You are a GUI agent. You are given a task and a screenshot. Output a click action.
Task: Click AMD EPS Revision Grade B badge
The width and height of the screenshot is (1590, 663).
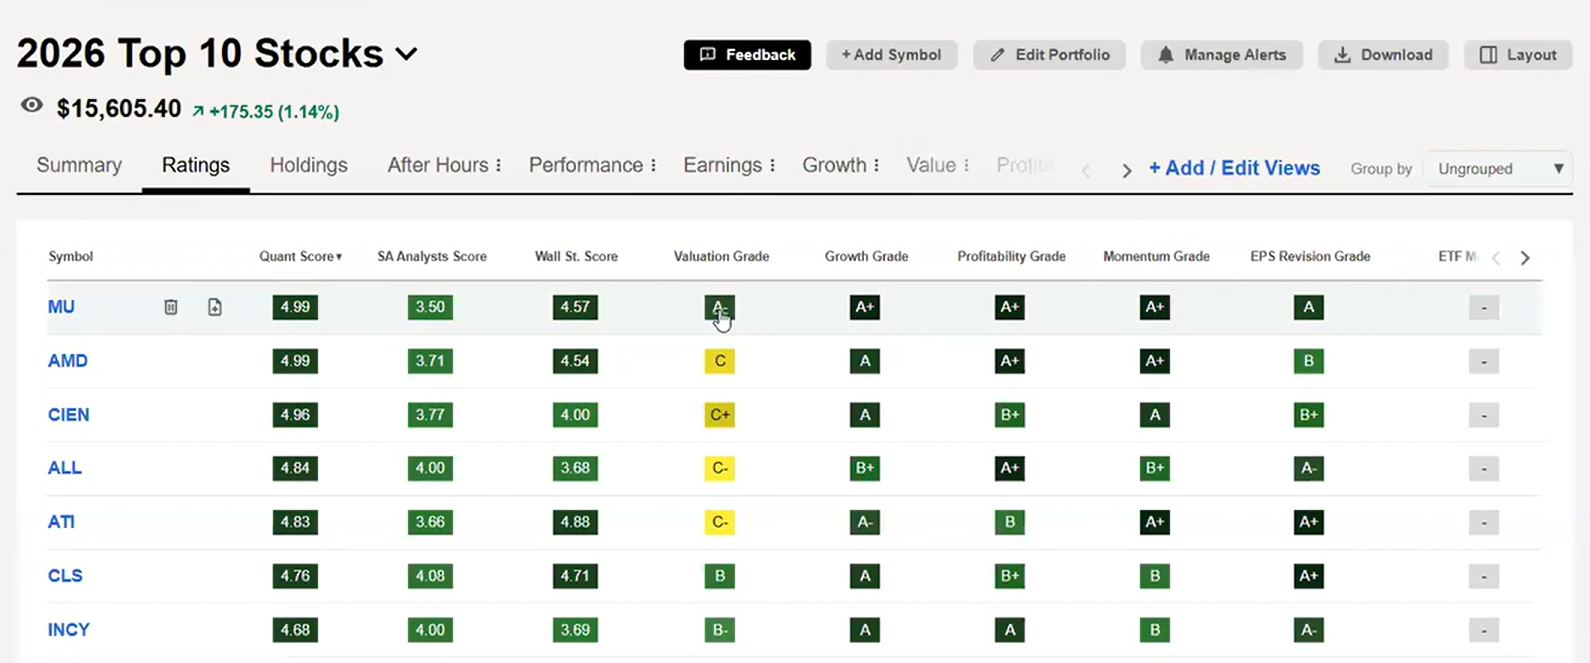click(x=1308, y=361)
